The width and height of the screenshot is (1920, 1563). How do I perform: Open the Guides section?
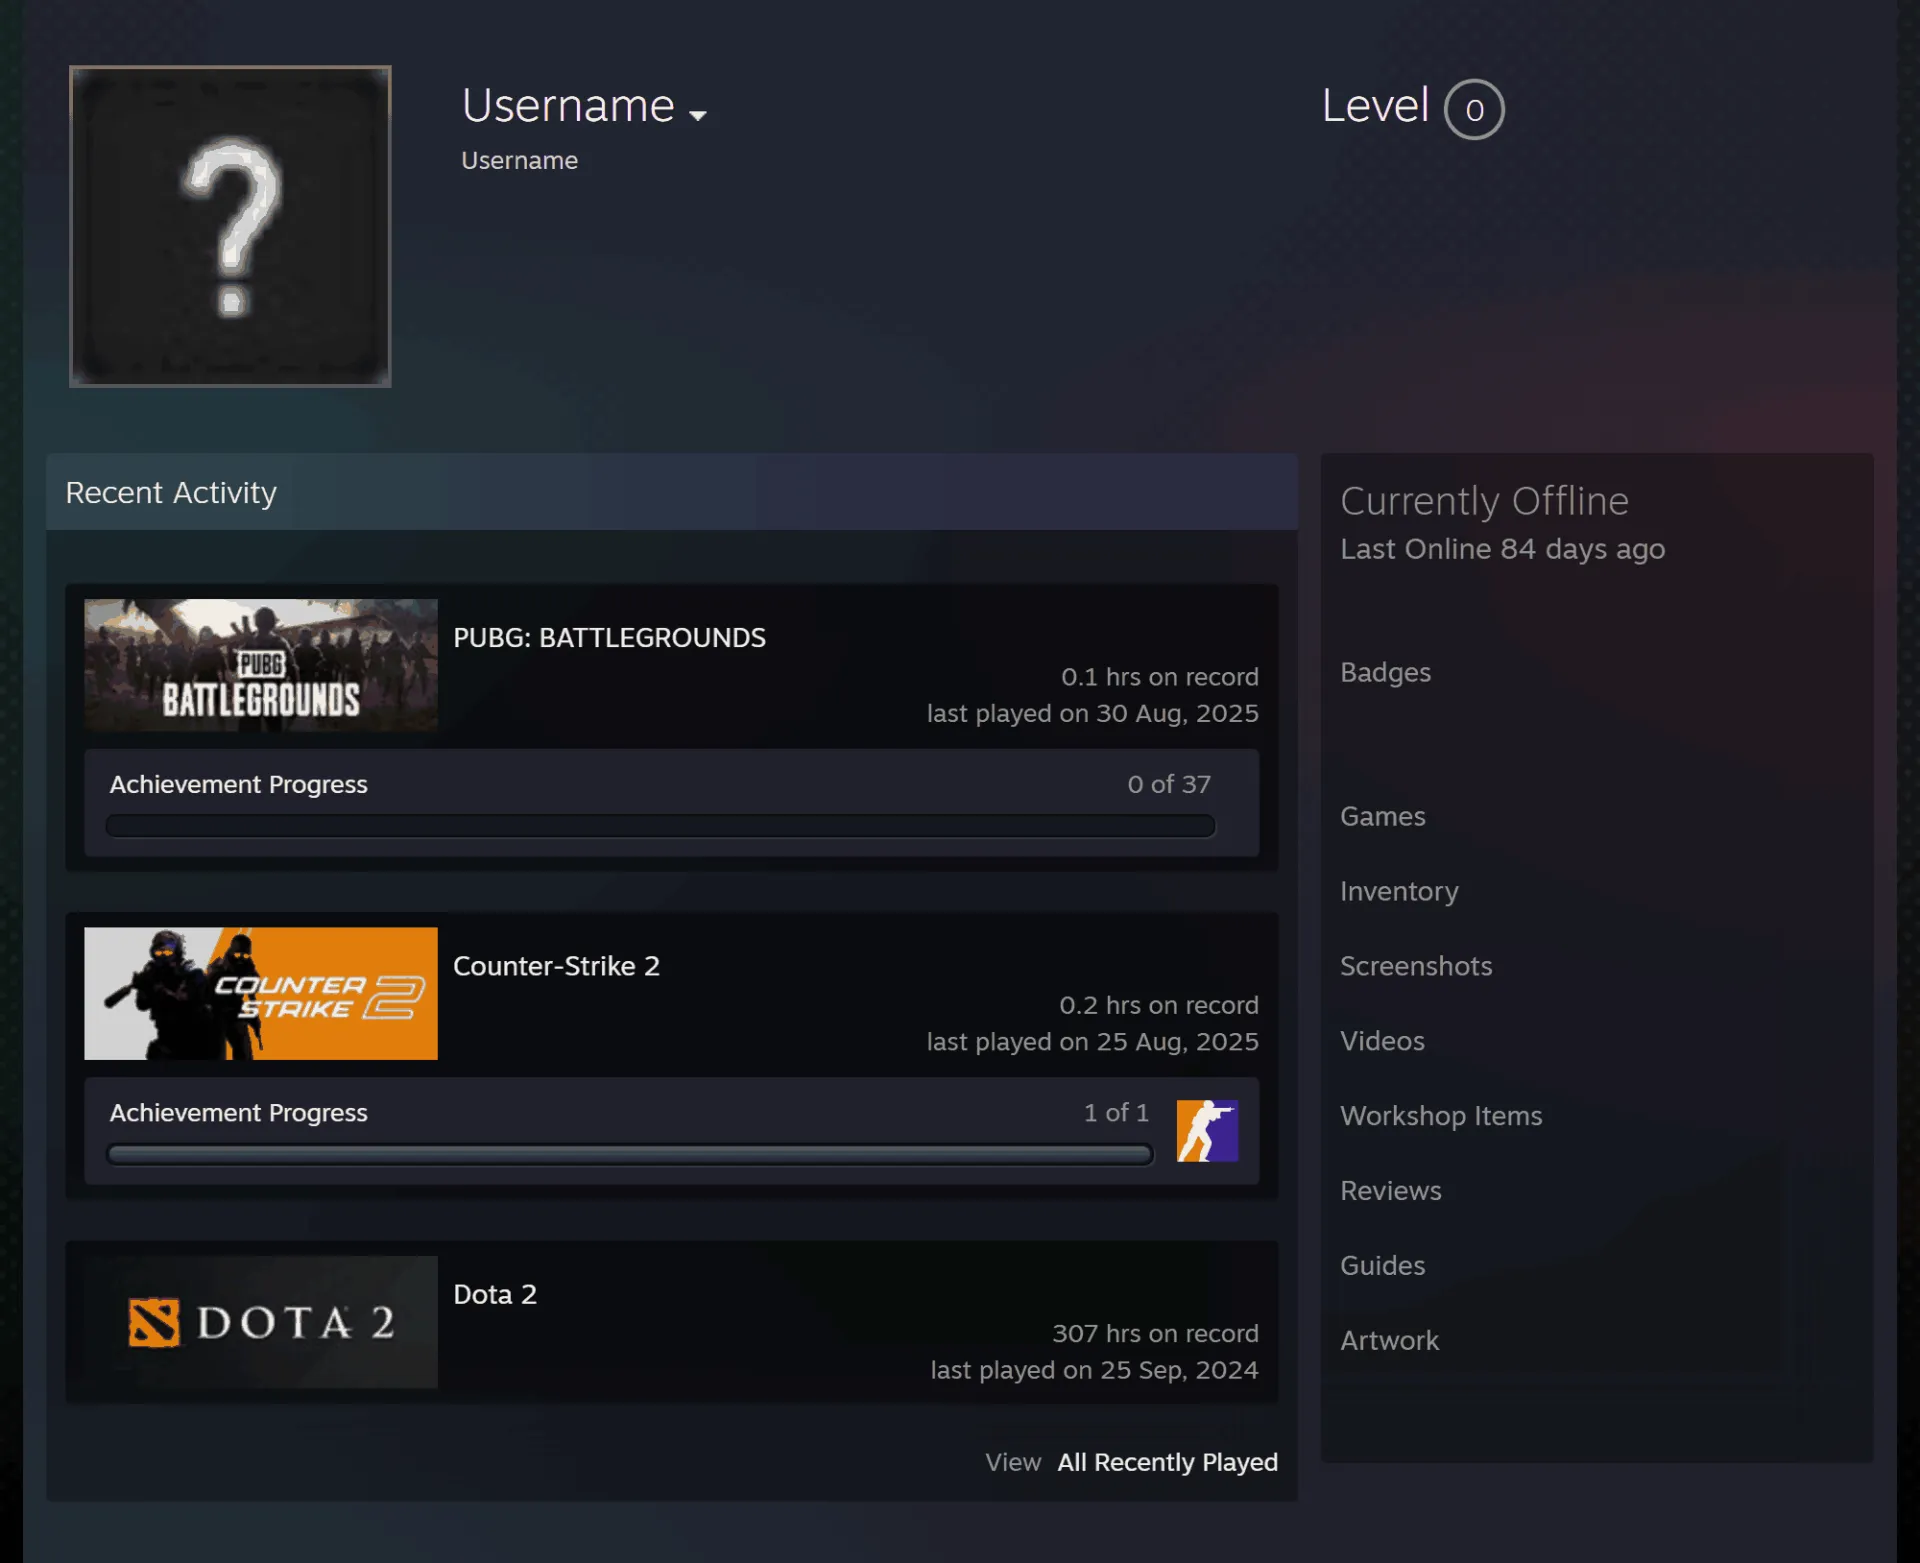click(1382, 1266)
